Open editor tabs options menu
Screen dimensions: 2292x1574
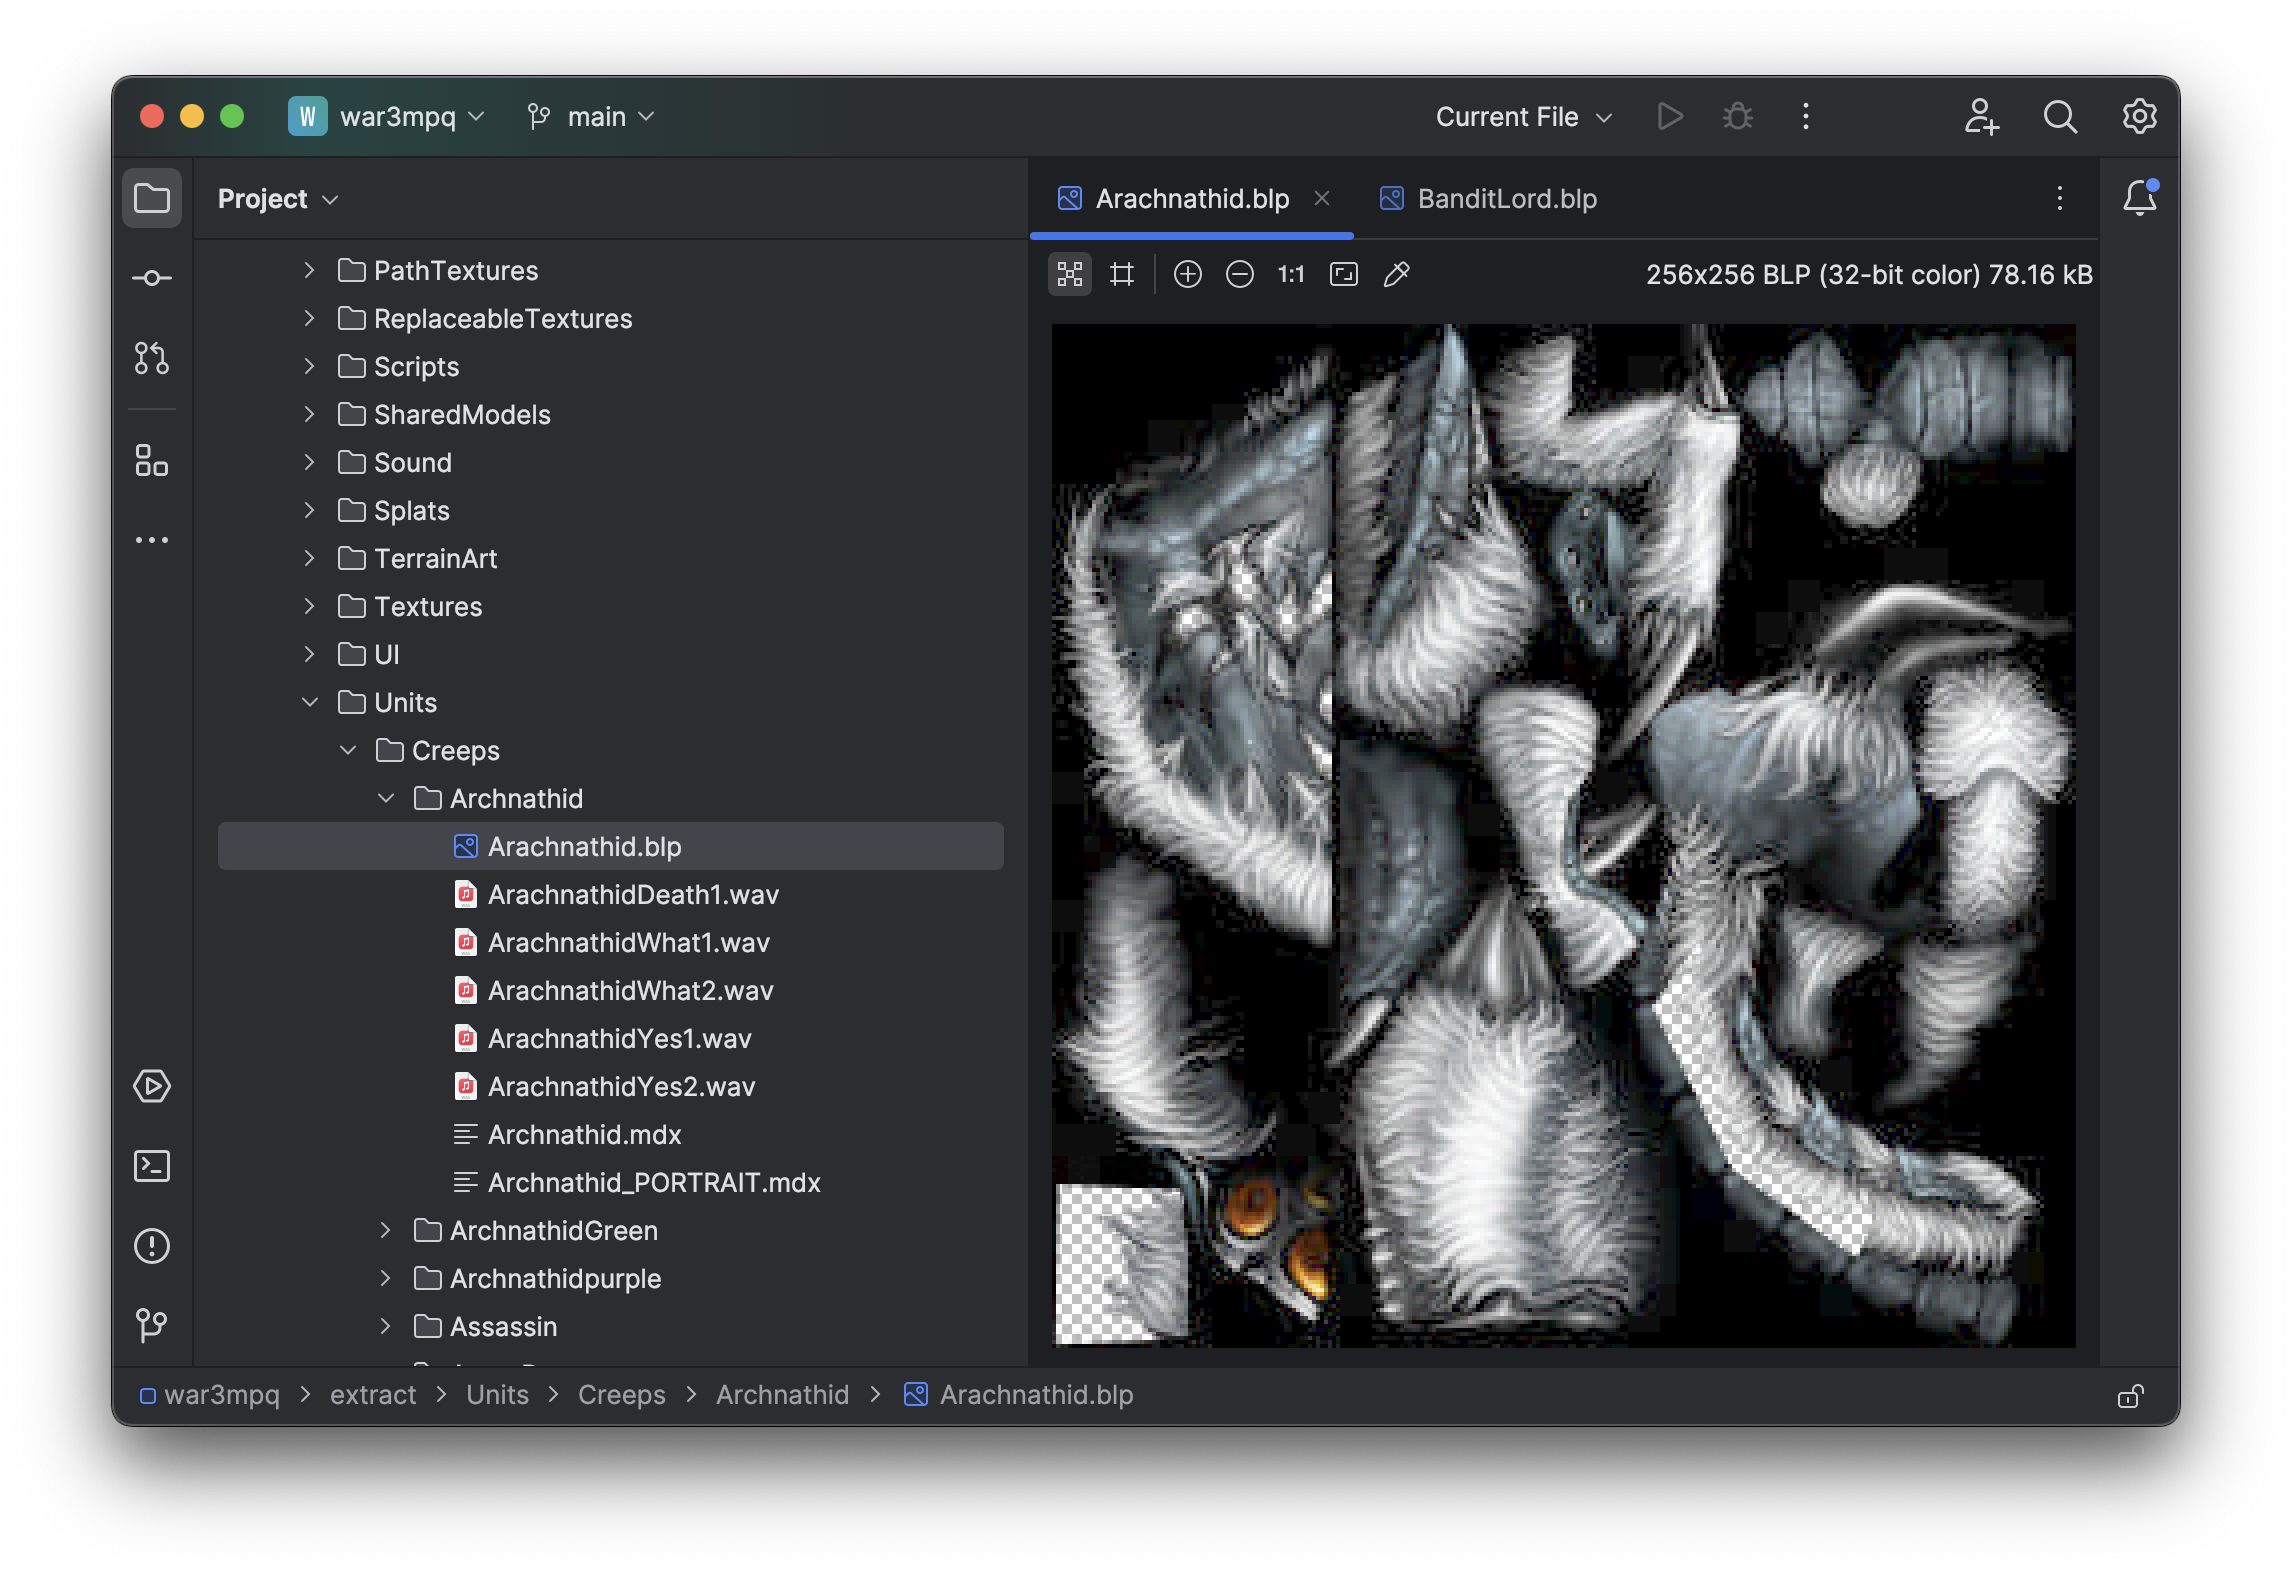point(2060,198)
